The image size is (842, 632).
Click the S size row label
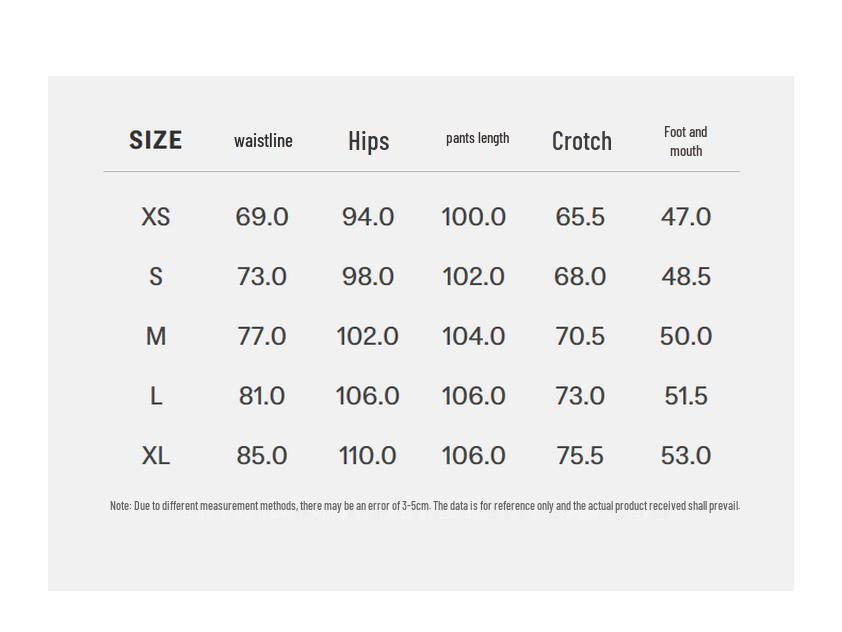(x=155, y=277)
